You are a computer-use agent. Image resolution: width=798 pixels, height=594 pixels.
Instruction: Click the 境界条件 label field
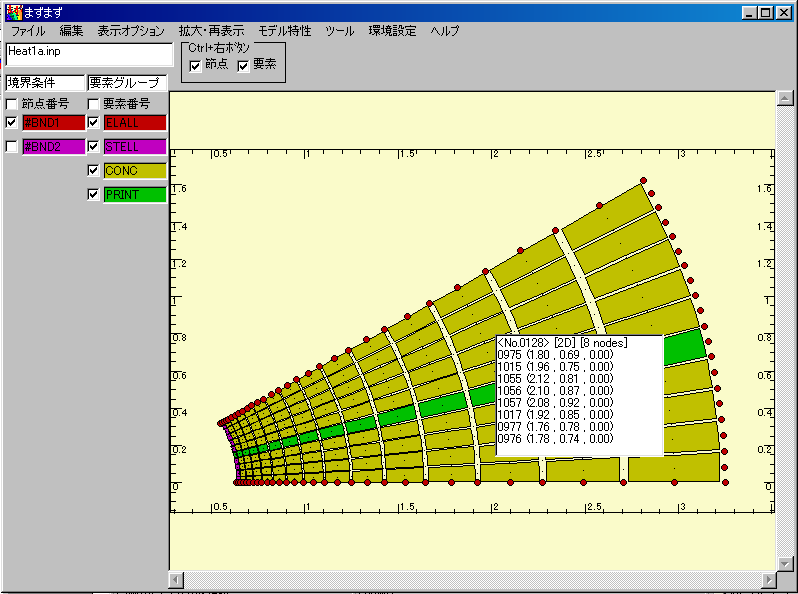tap(43, 83)
